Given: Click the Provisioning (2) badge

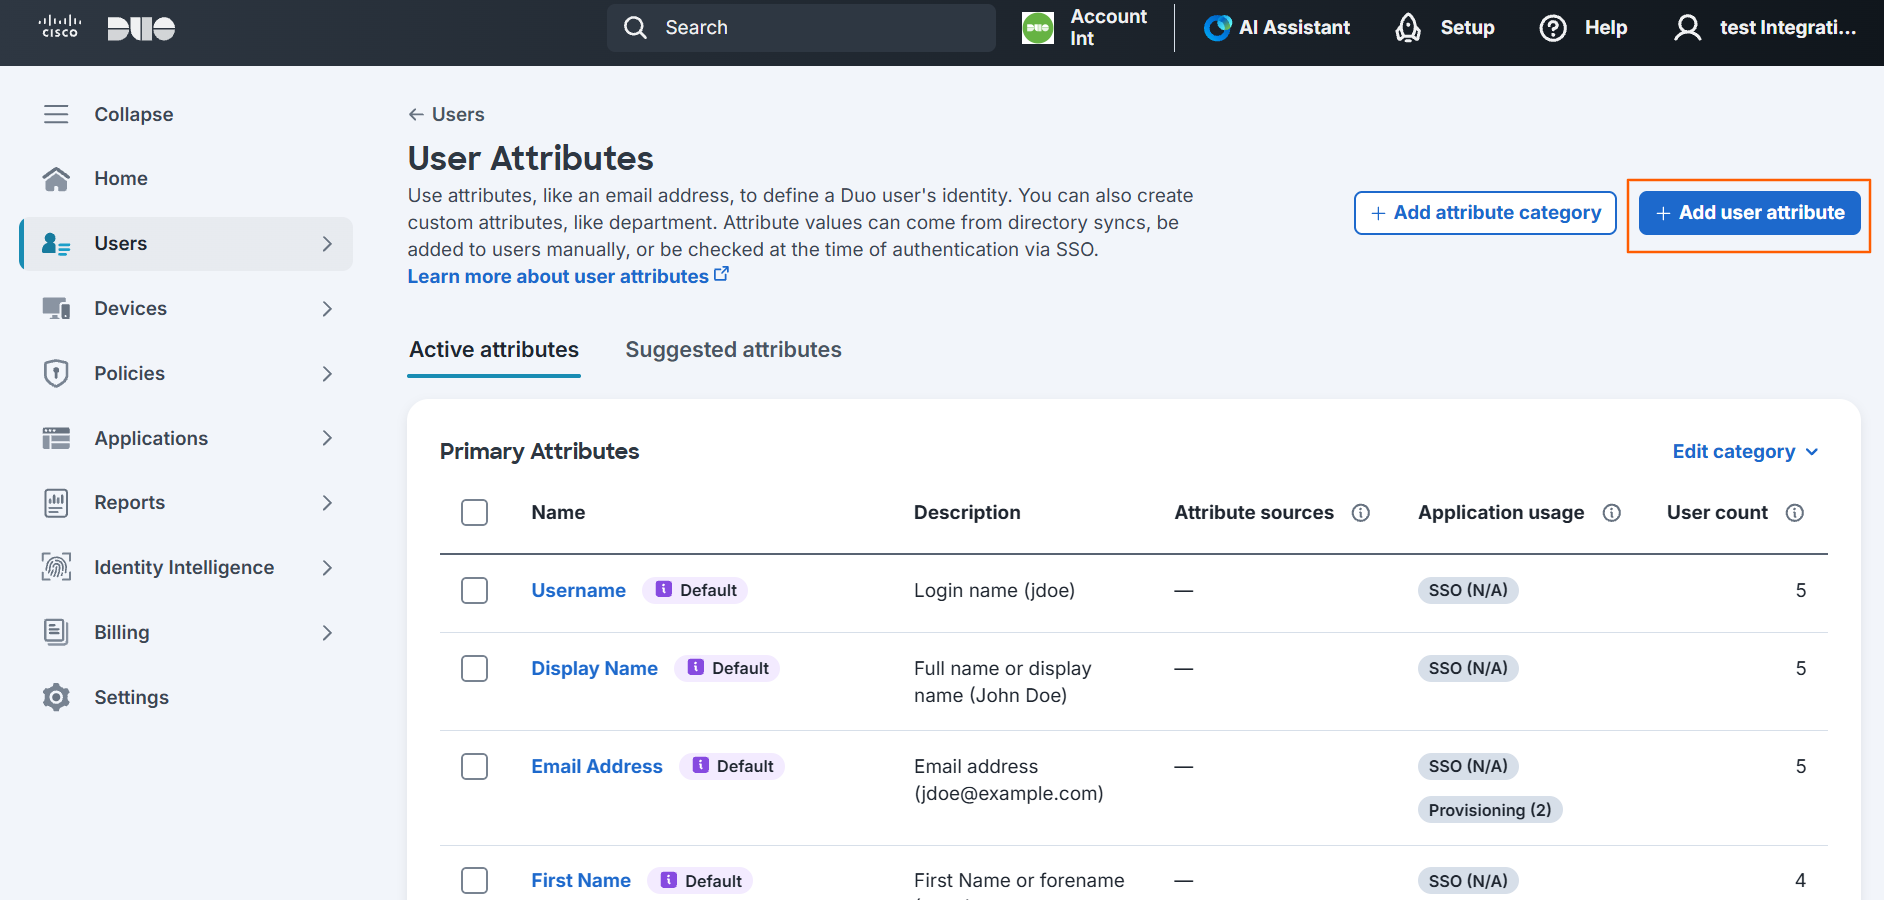Looking at the screenshot, I should pyautogui.click(x=1490, y=810).
